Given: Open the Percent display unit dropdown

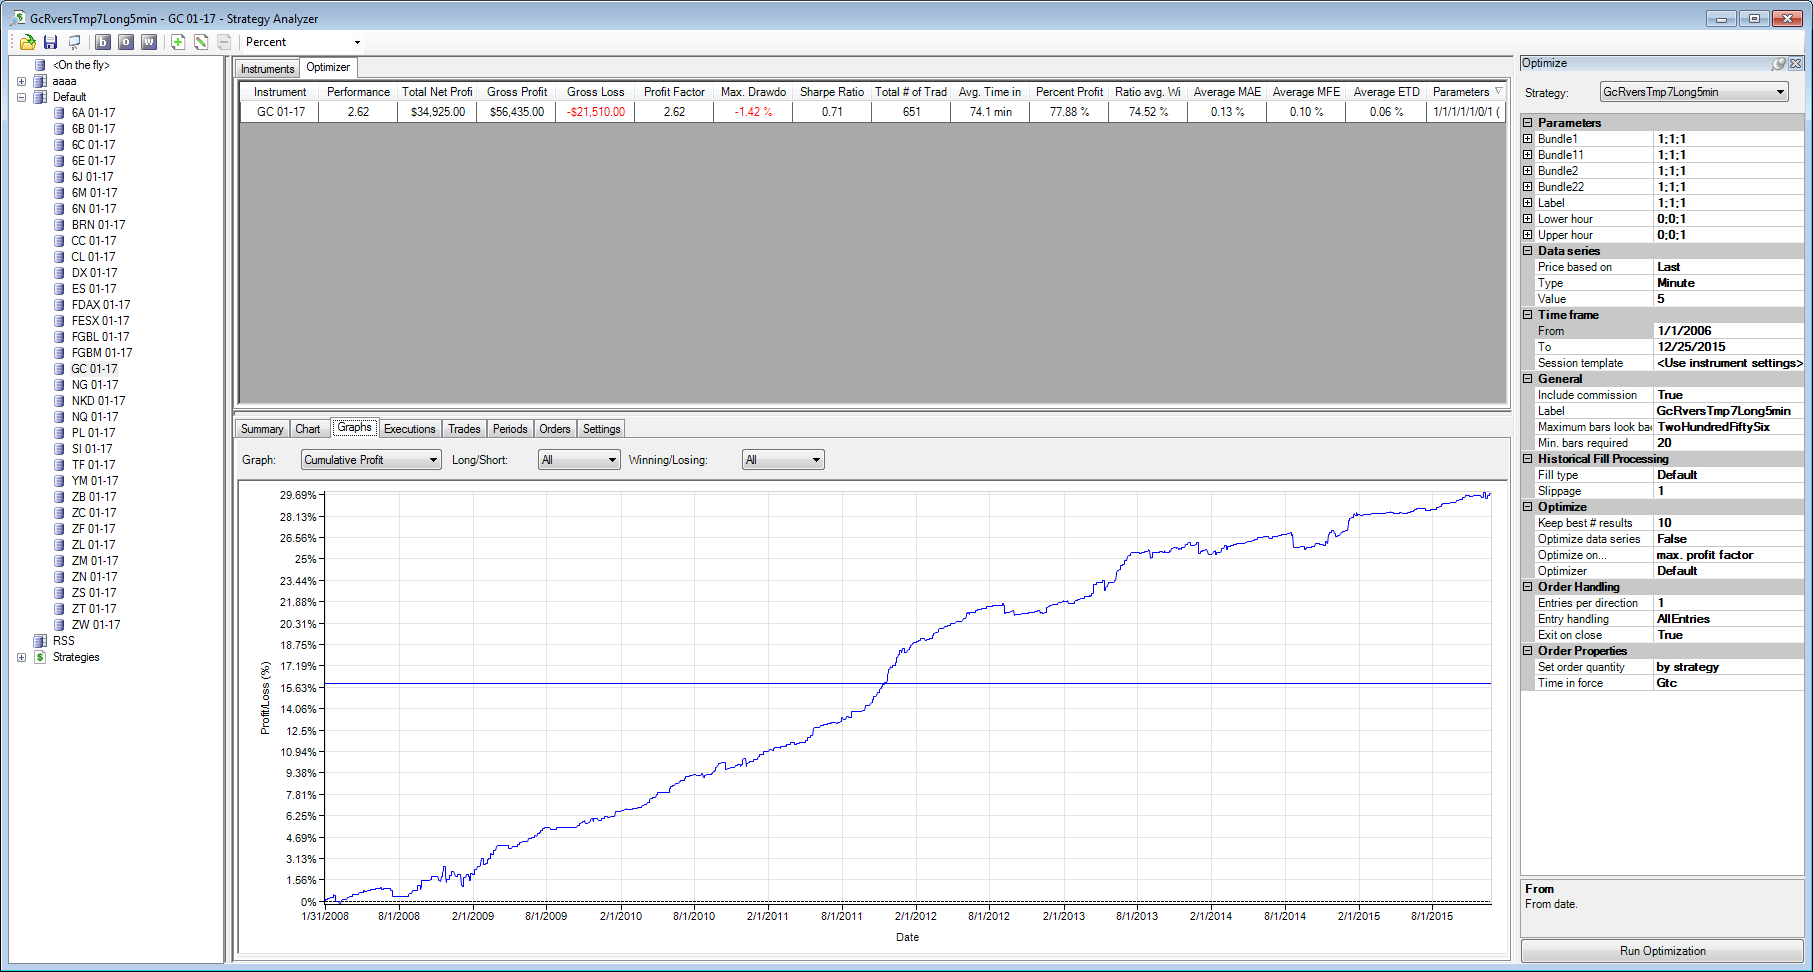Looking at the screenshot, I should (303, 42).
